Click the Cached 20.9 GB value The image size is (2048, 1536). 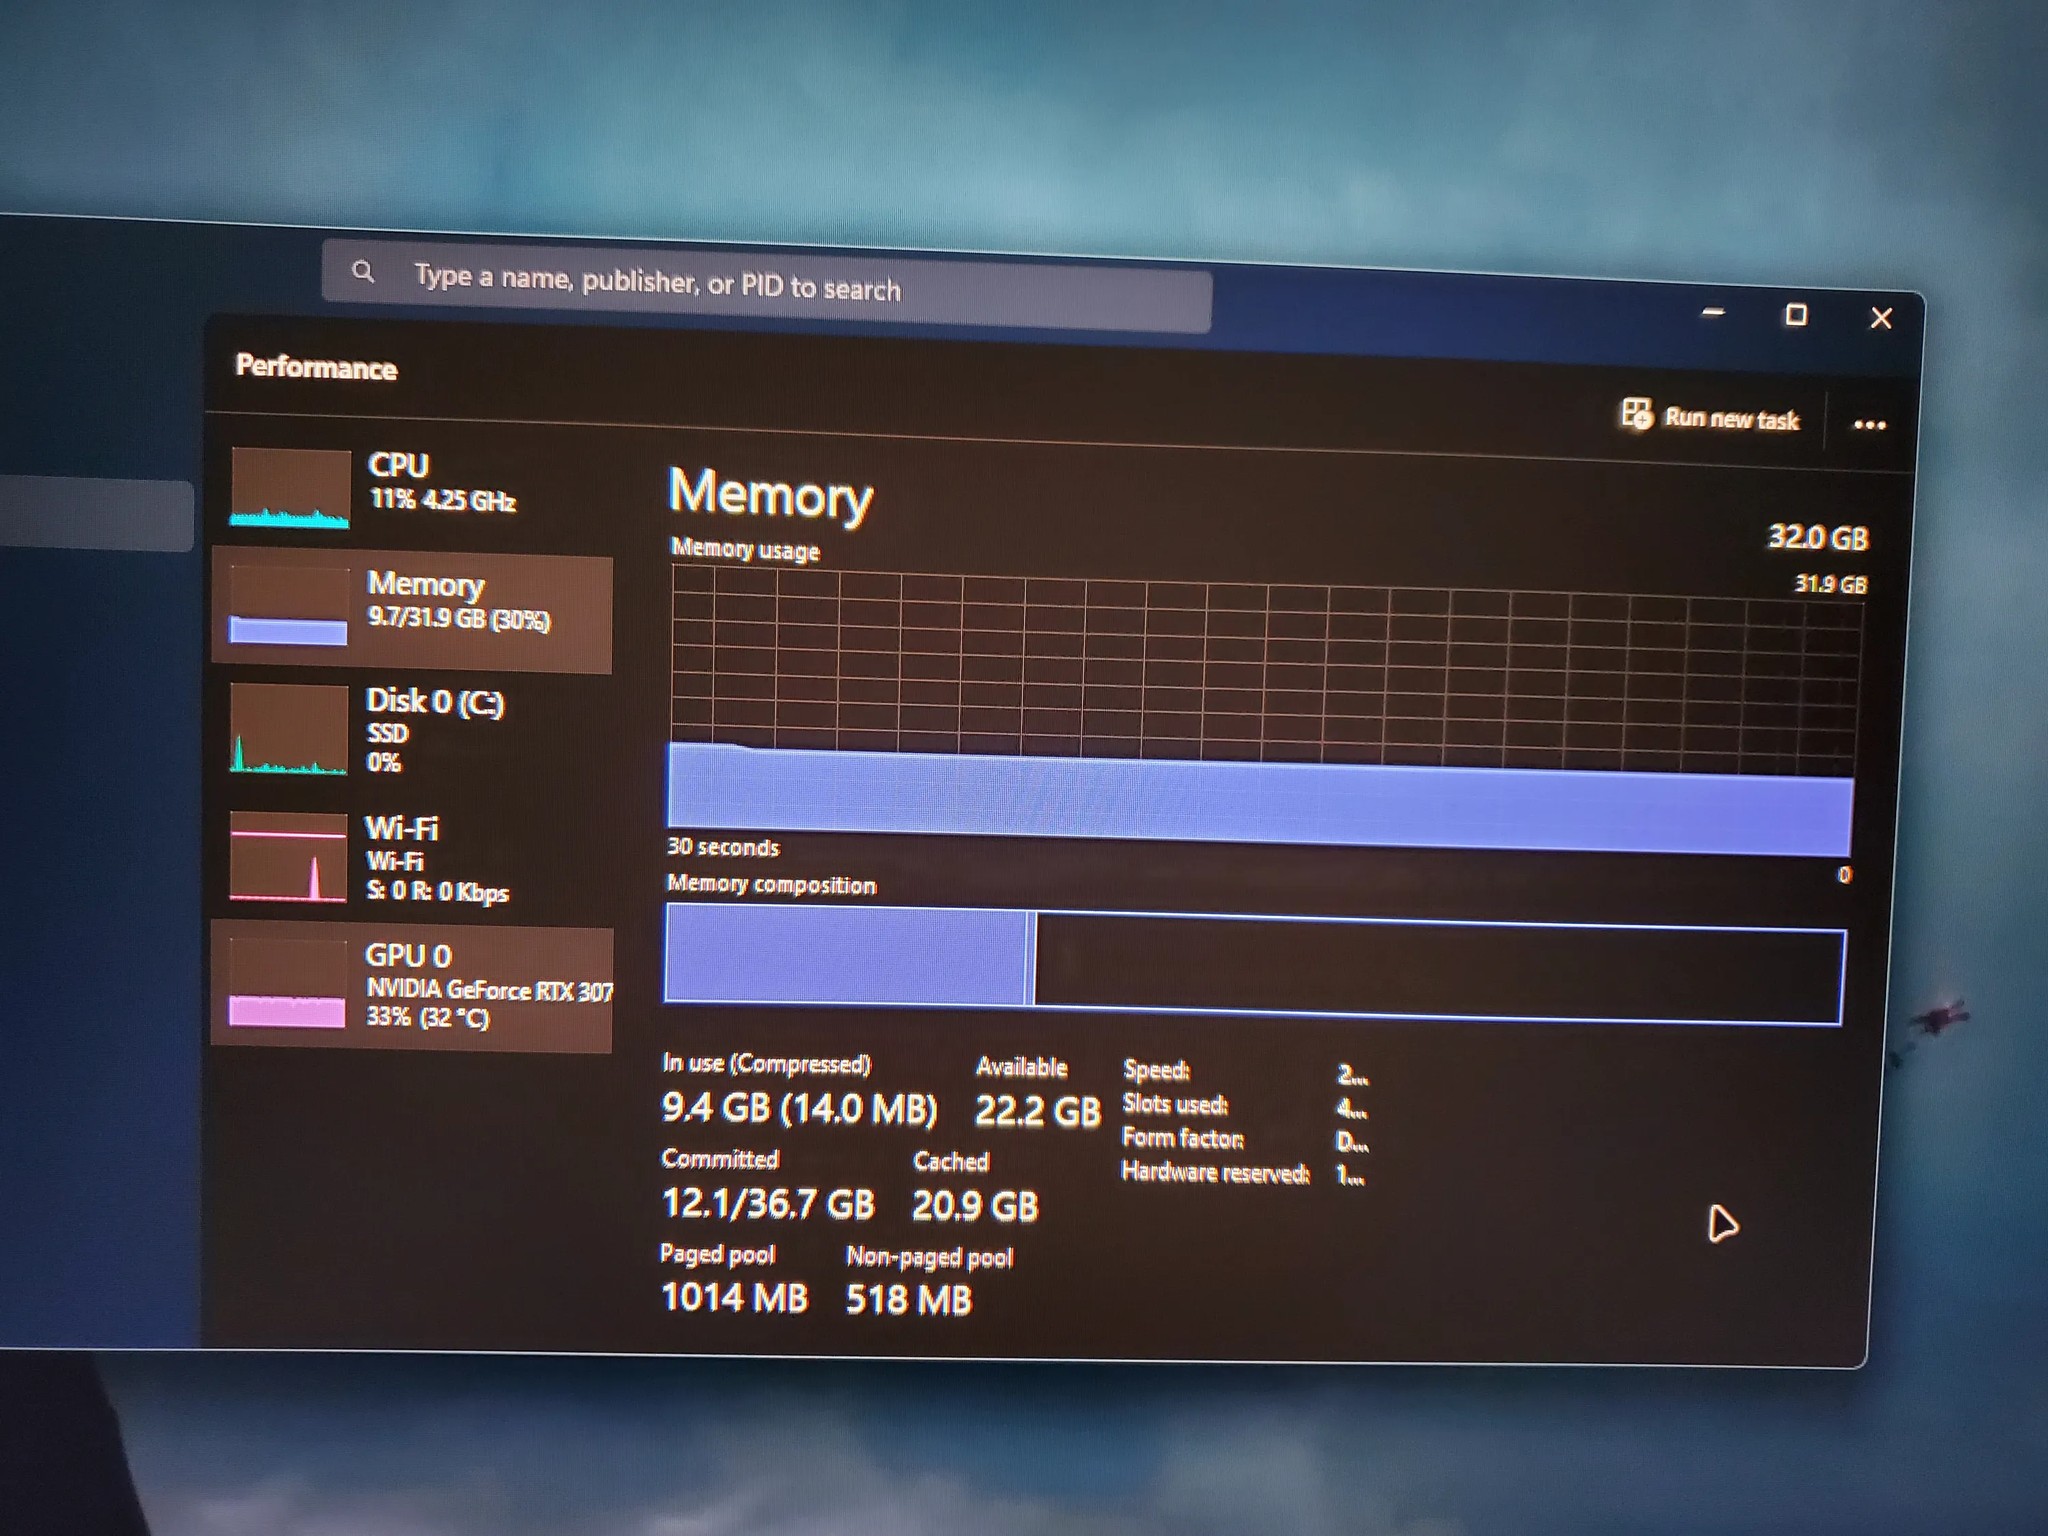coord(975,1206)
